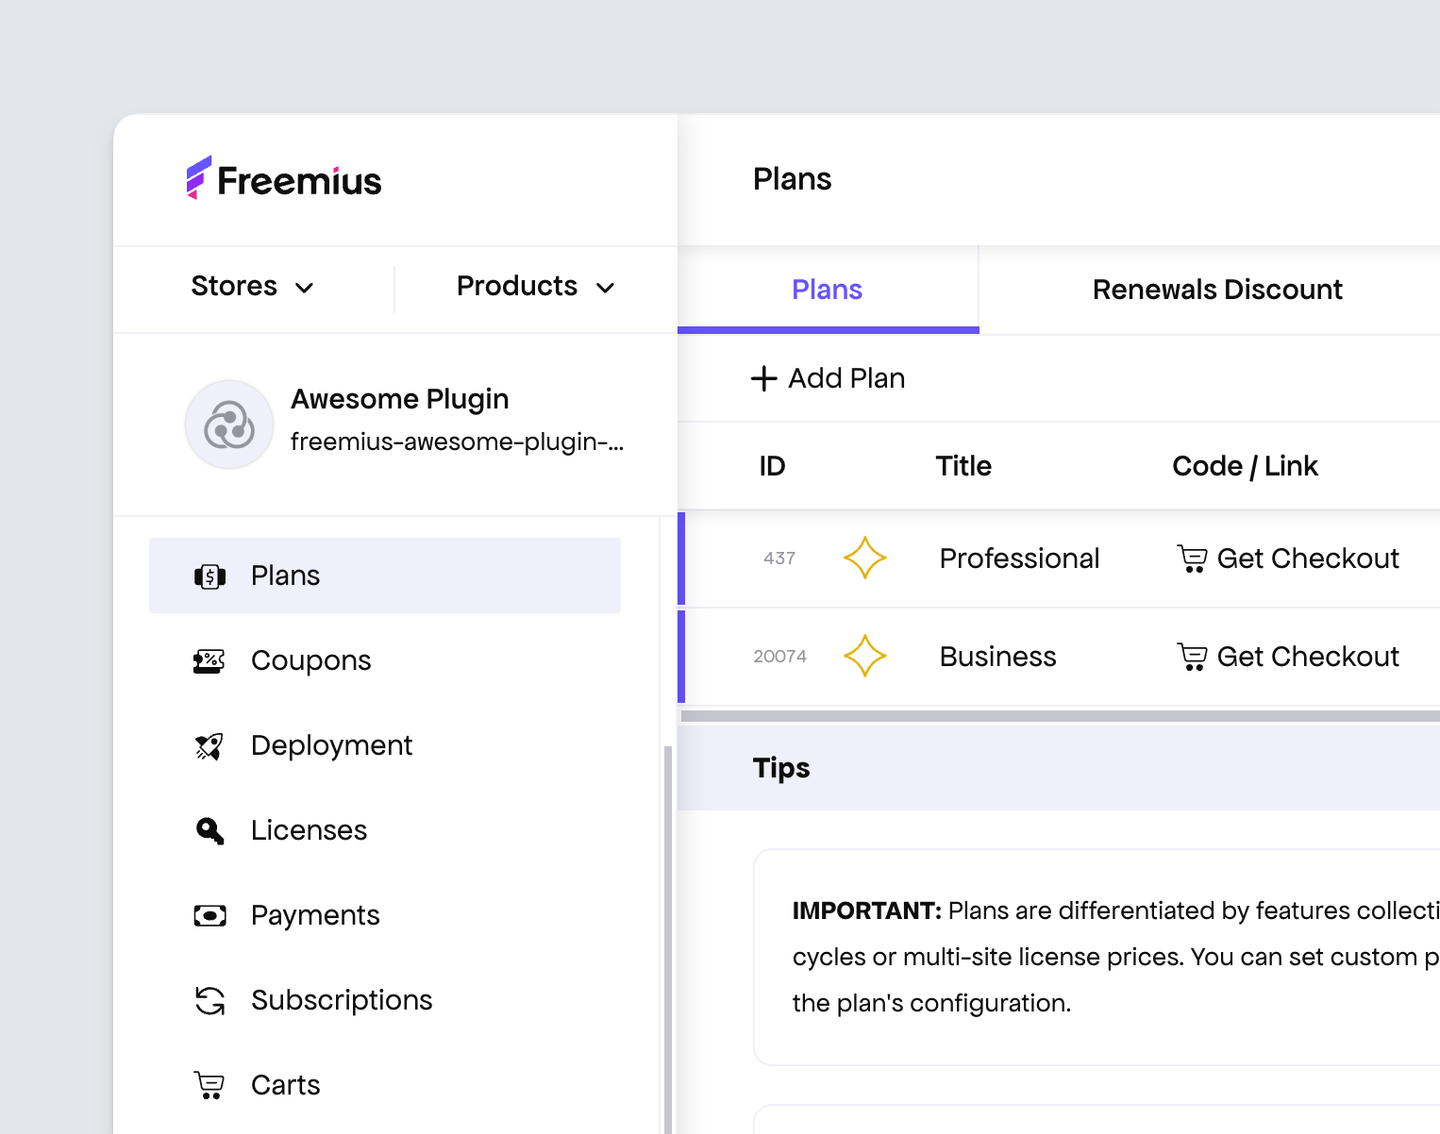Screen dimensions: 1440x1134
Task: Click the Freemius logo
Action: (x=283, y=178)
